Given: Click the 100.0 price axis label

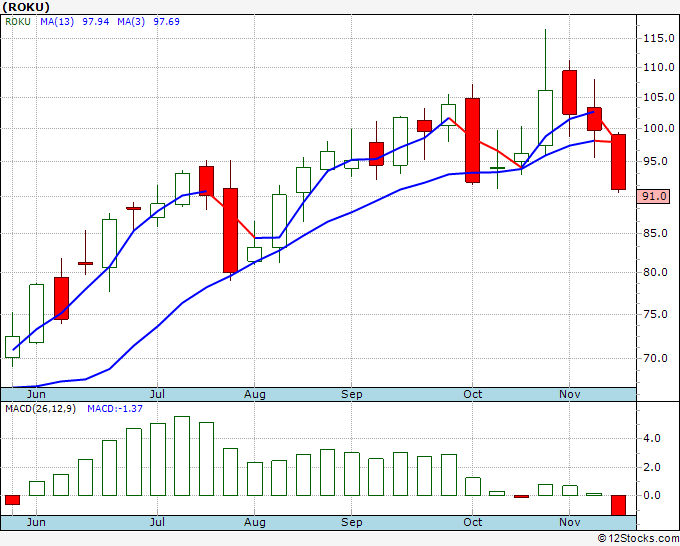Looking at the screenshot, I should [659, 128].
